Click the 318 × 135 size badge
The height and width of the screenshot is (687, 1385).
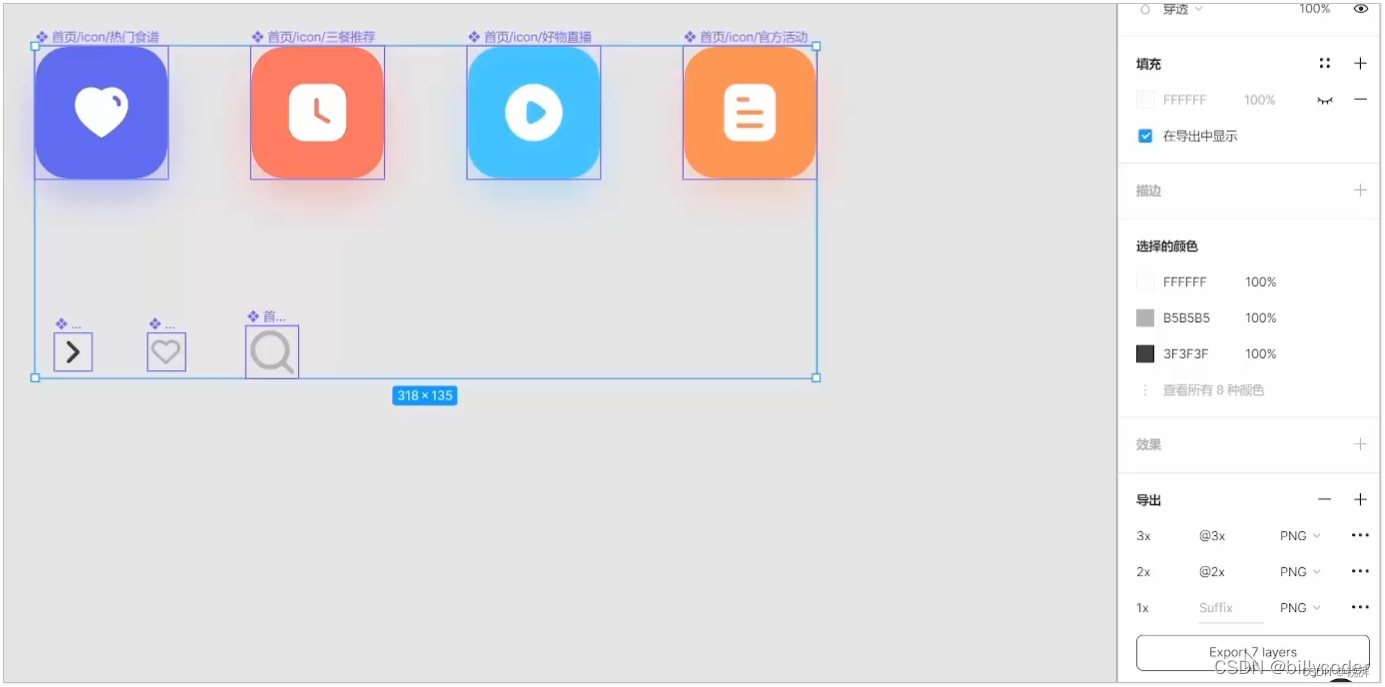425,395
